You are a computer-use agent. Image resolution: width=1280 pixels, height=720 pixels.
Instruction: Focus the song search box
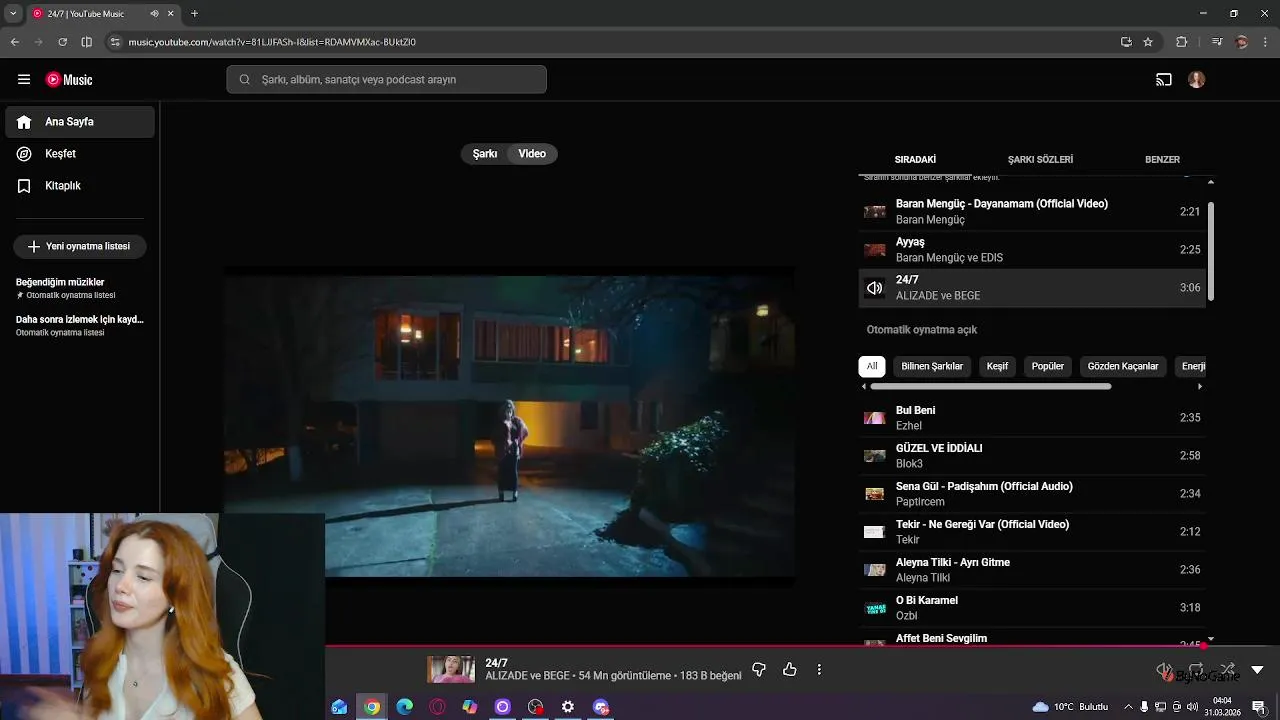click(x=386, y=80)
